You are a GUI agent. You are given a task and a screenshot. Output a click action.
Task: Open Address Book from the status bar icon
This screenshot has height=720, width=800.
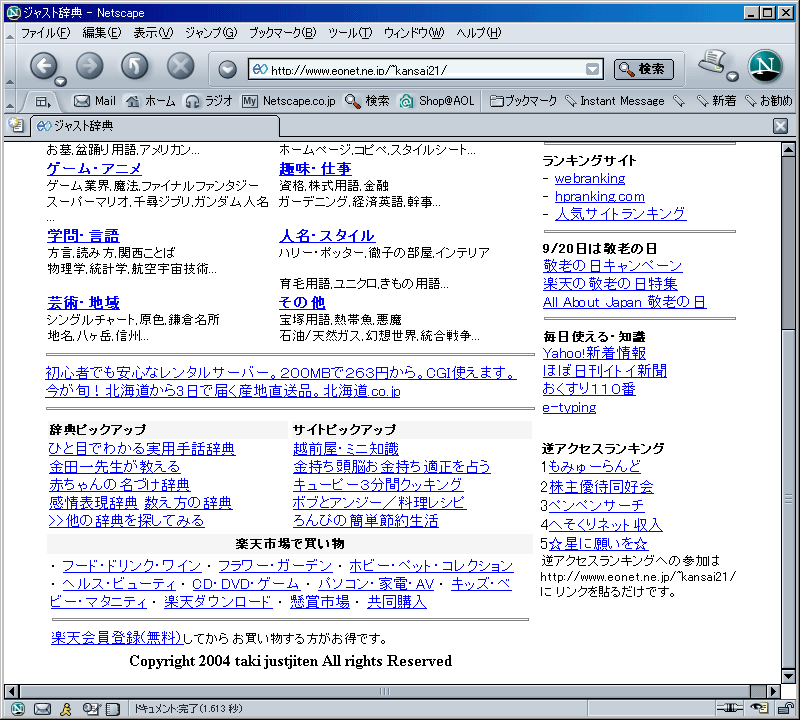pos(112,708)
